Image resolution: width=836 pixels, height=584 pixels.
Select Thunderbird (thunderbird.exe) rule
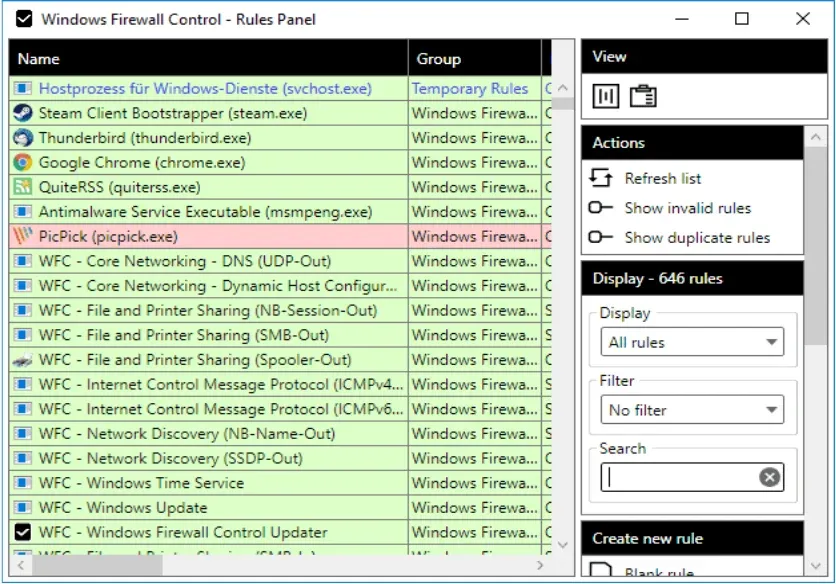pos(280,138)
